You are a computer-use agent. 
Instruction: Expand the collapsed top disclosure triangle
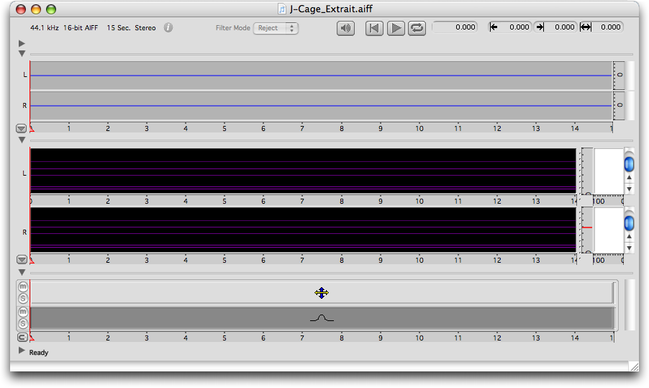22,43
